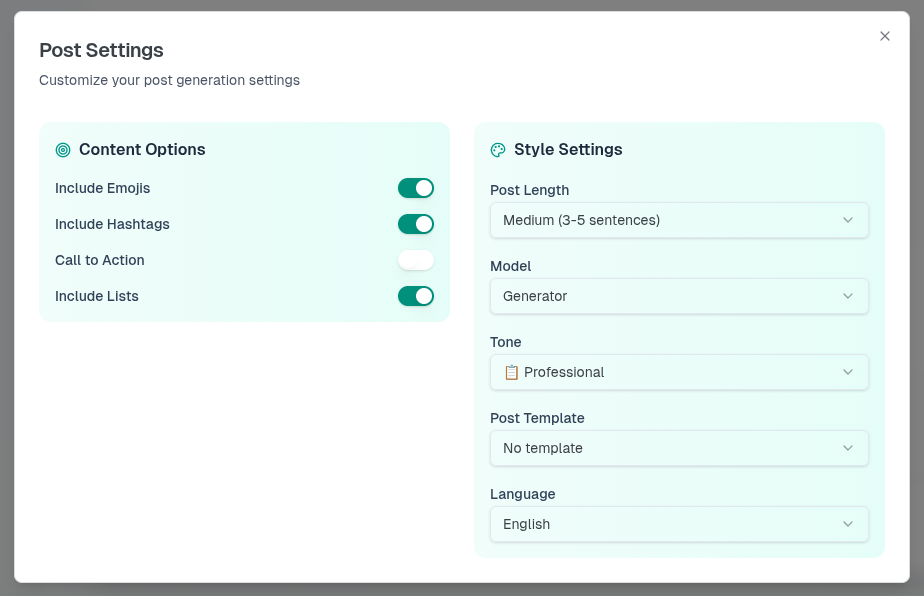Click the Style Settings section header
The height and width of the screenshot is (596, 924).
pyautogui.click(x=567, y=149)
